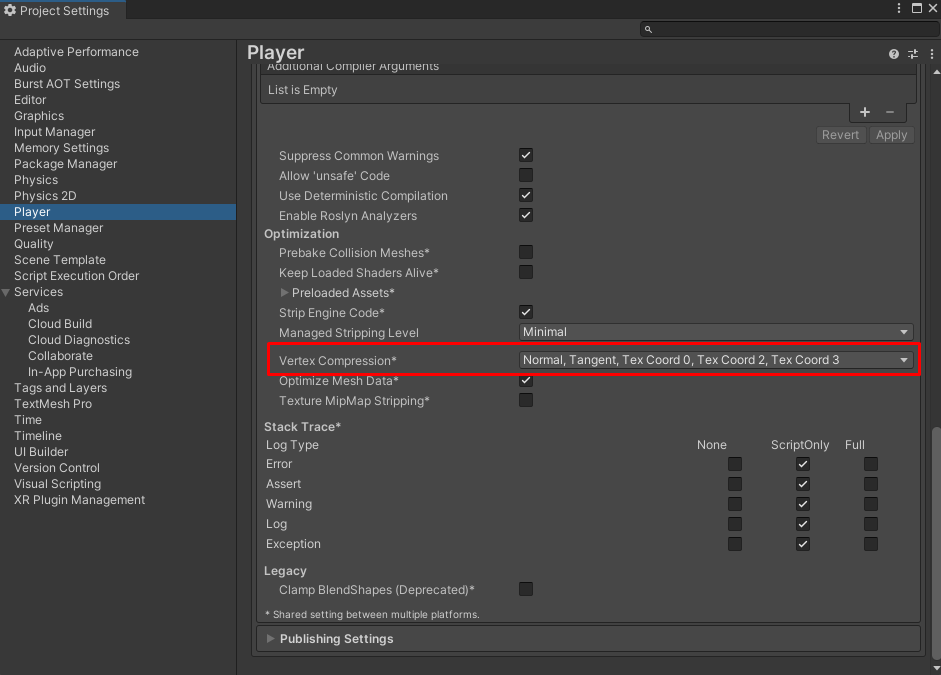Viewport: 941px width, 675px height.
Task: Expand Publishing Settings section
Action: 271,638
